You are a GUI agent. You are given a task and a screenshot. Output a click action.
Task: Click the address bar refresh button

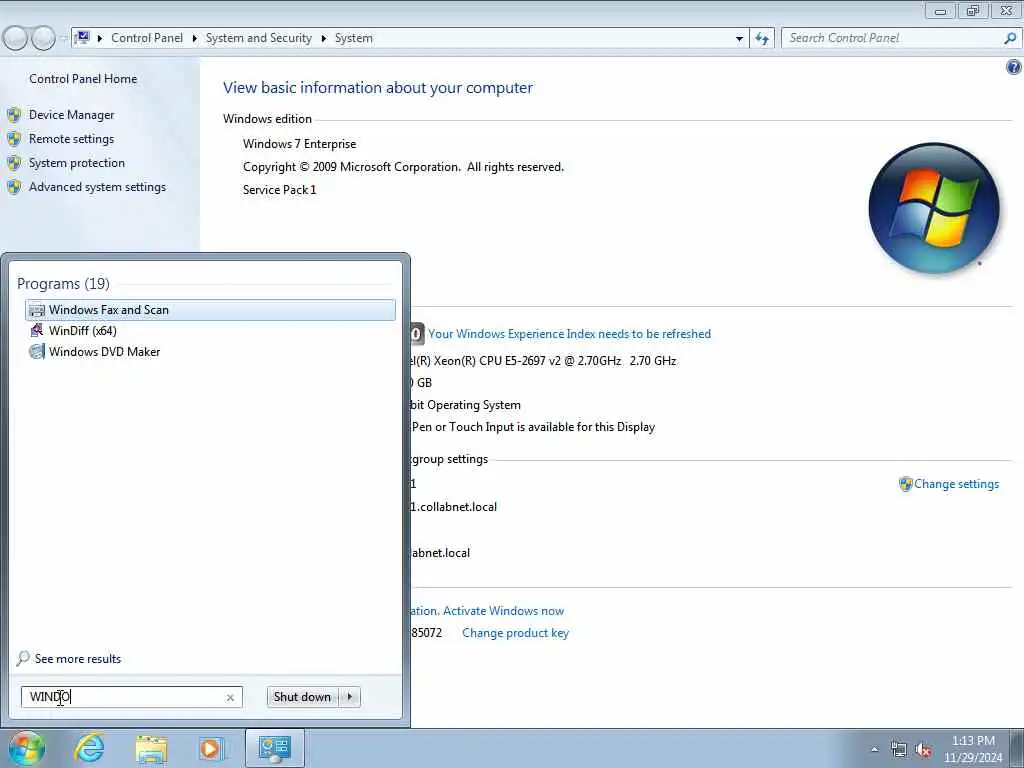click(762, 39)
